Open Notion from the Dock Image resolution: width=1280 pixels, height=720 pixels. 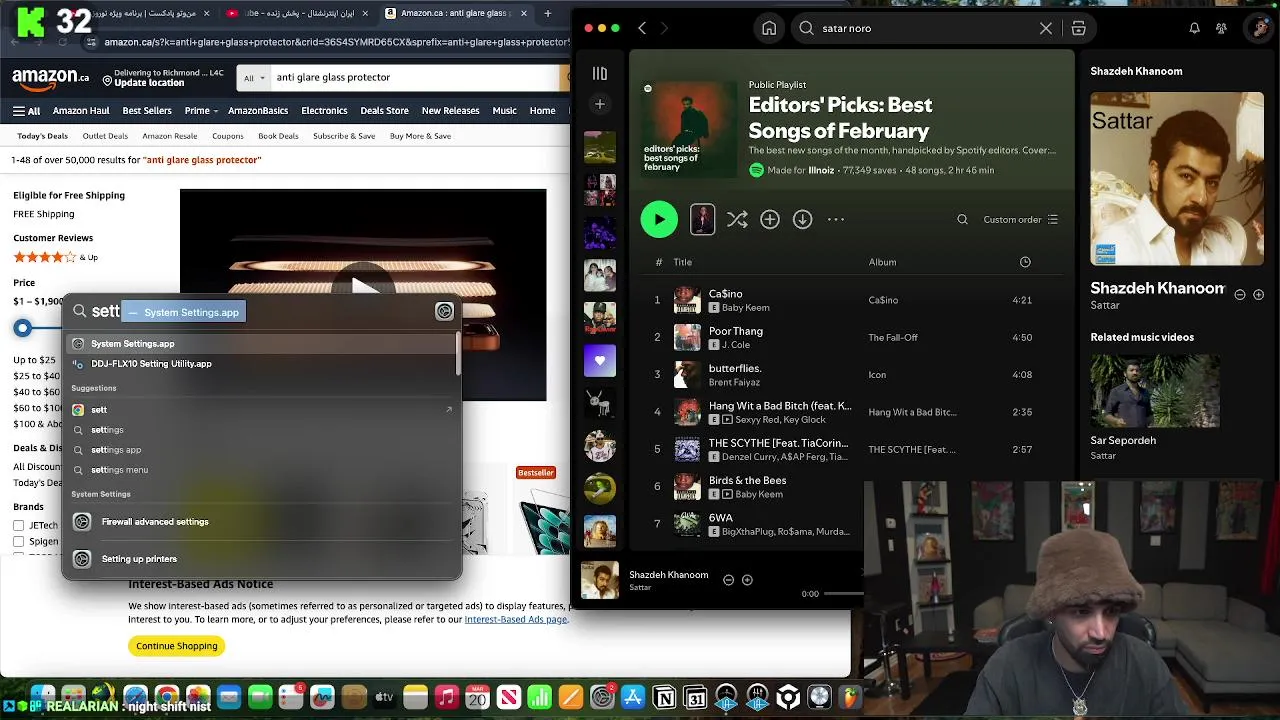[664, 697]
